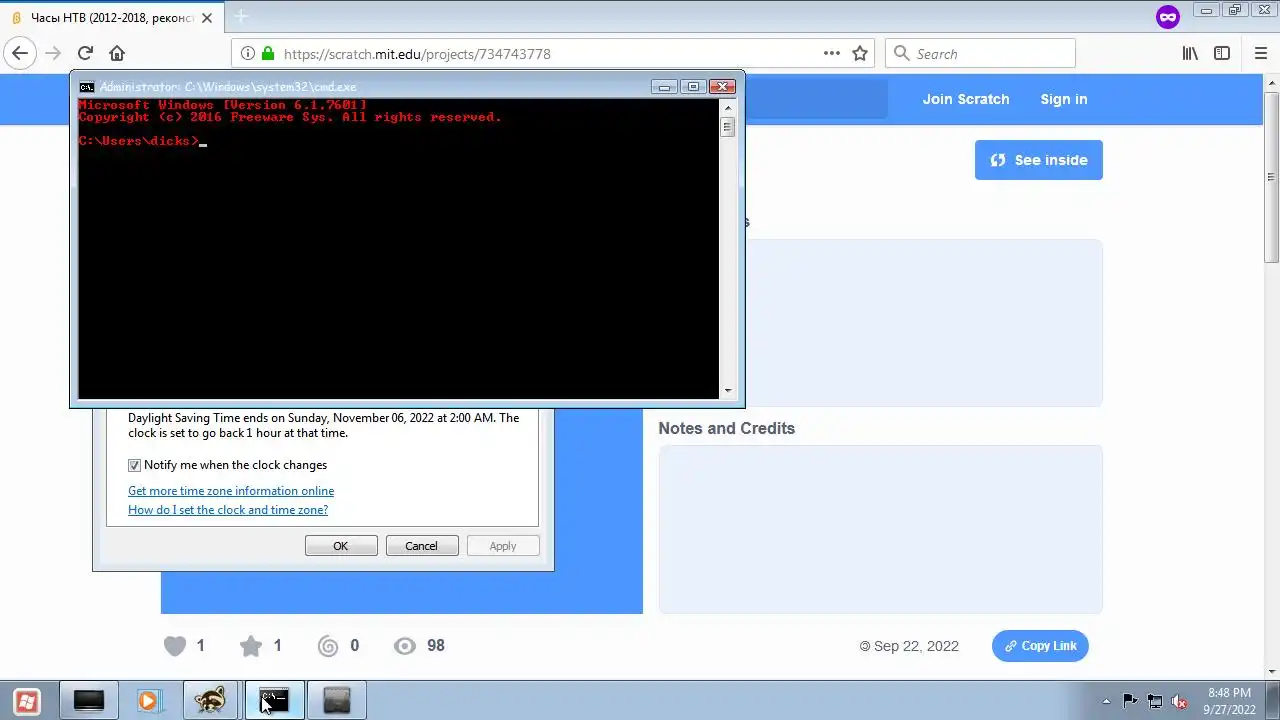Reload the Scratch project page
Screen dimensions: 1280x720
tap(85, 54)
